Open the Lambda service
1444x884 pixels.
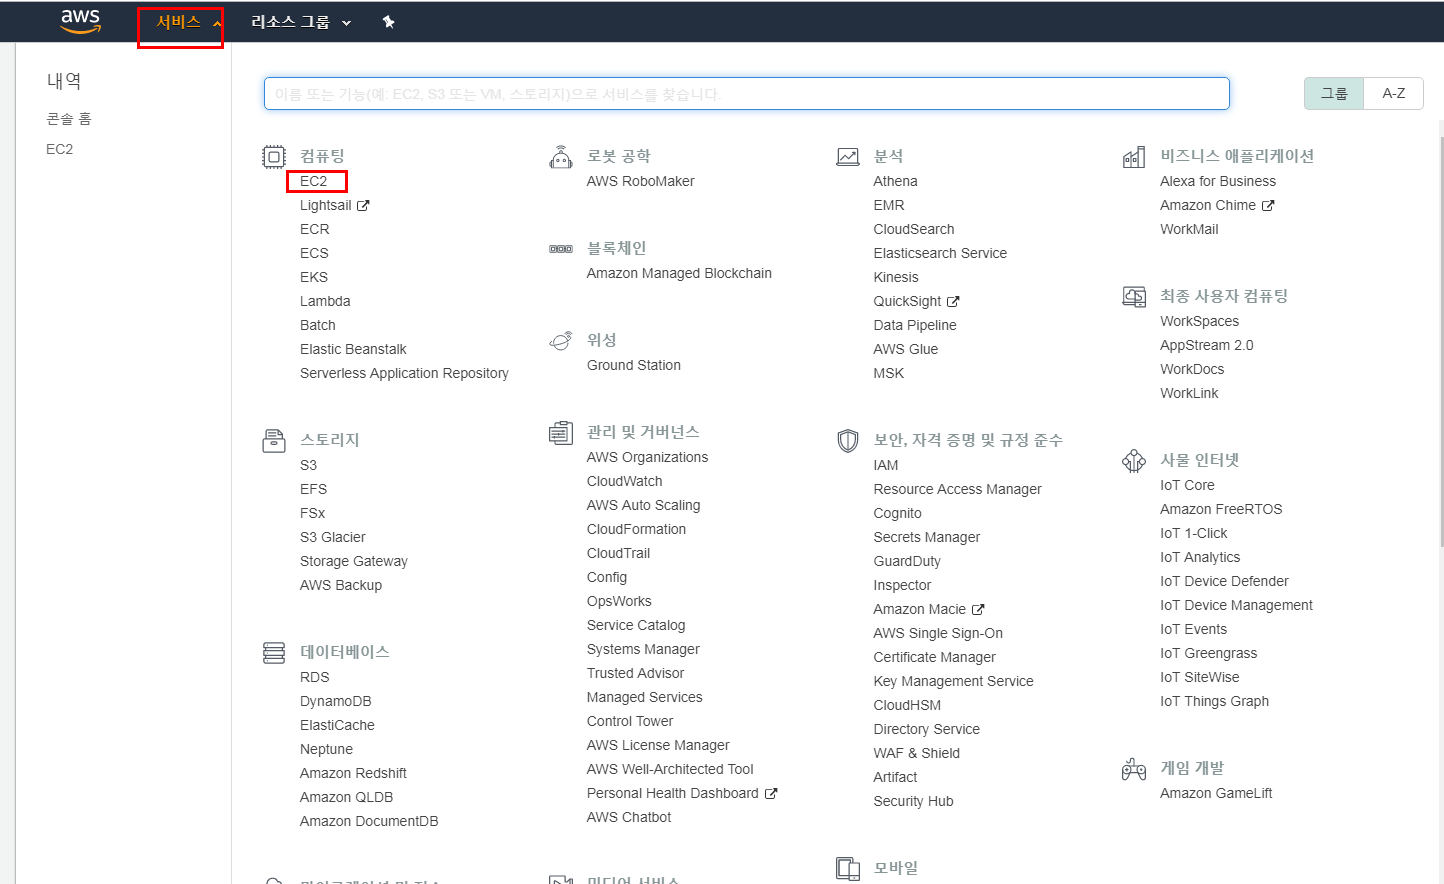[325, 301]
